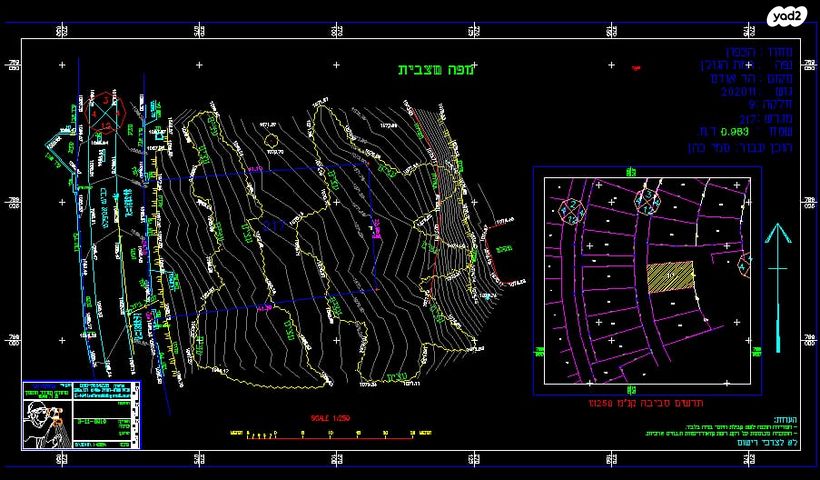Select the green map title 'מפה מצבית'
820x480 pixels.
tap(435, 69)
